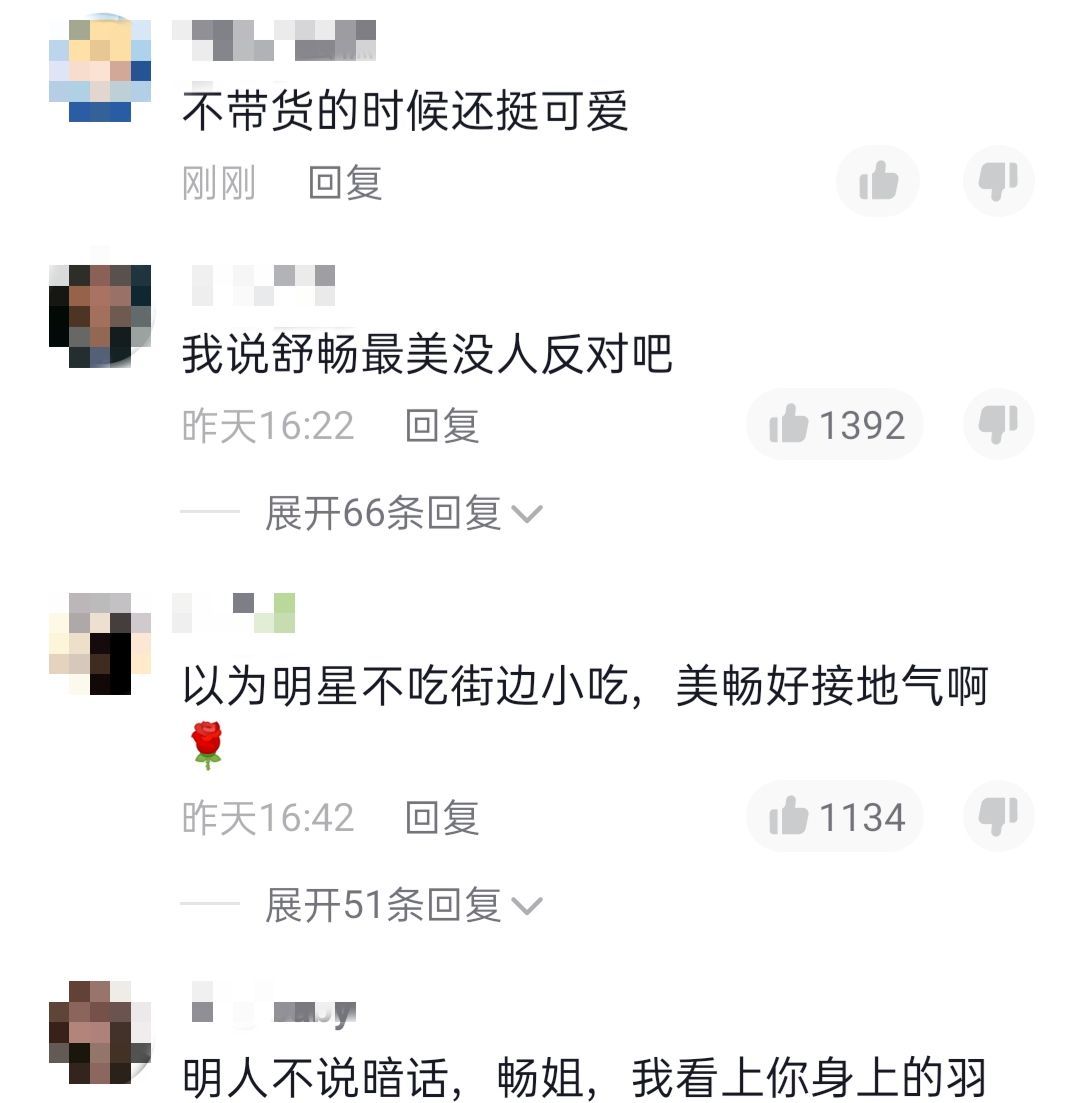The height and width of the screenshot is (1103, 1080).
Task: Like the comment 不带货的时候还挺可爱
Action: coord(878,181)
